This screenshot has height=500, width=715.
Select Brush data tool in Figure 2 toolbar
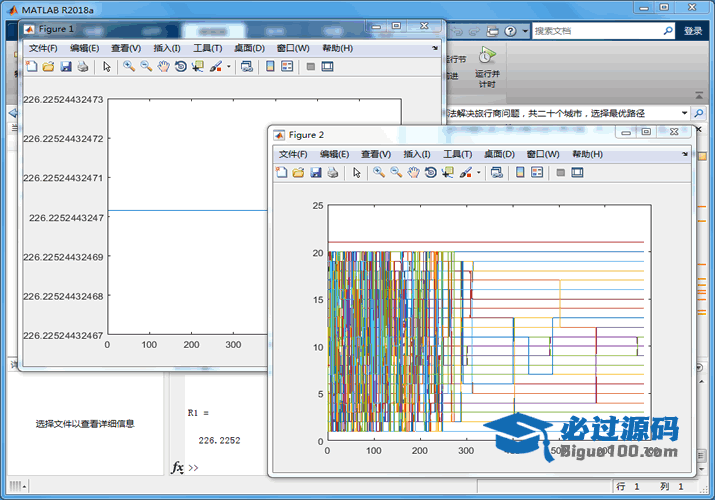pyautogui.click(x=466, y=172)
